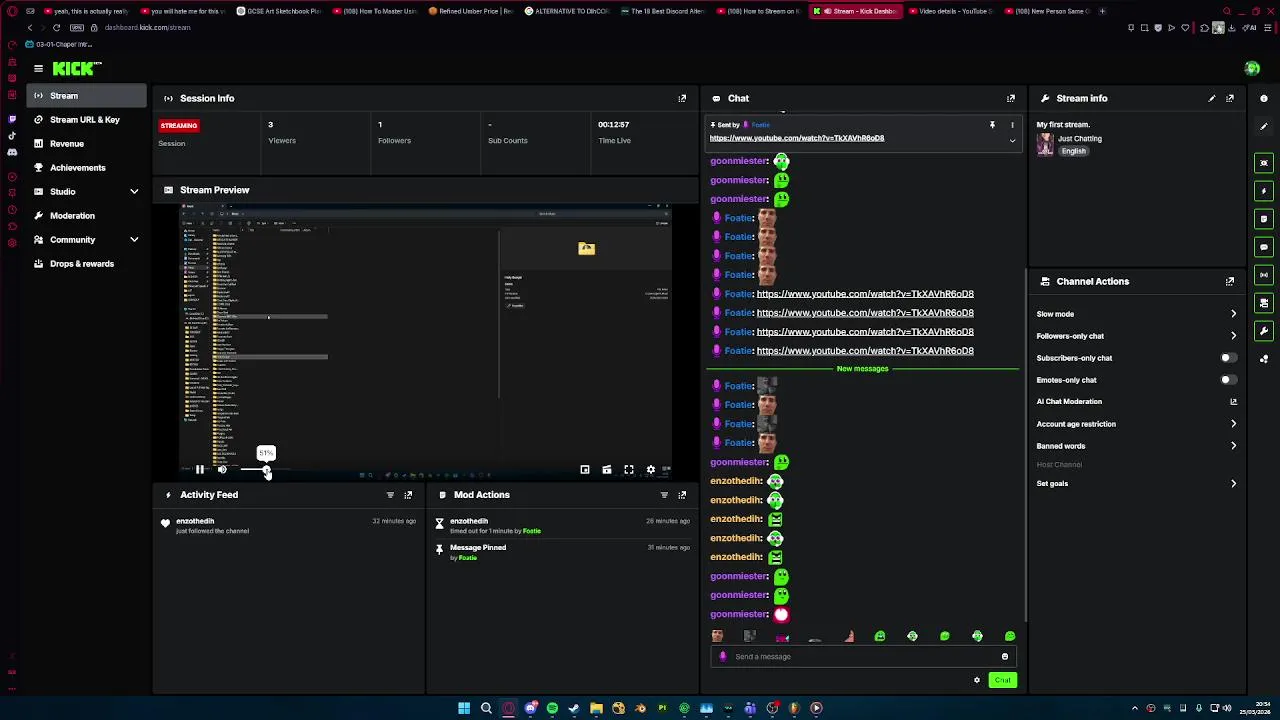Pop out the Channel Actions panel
This screenshot has height=720, width=1280.
[x=1230, y=281]
